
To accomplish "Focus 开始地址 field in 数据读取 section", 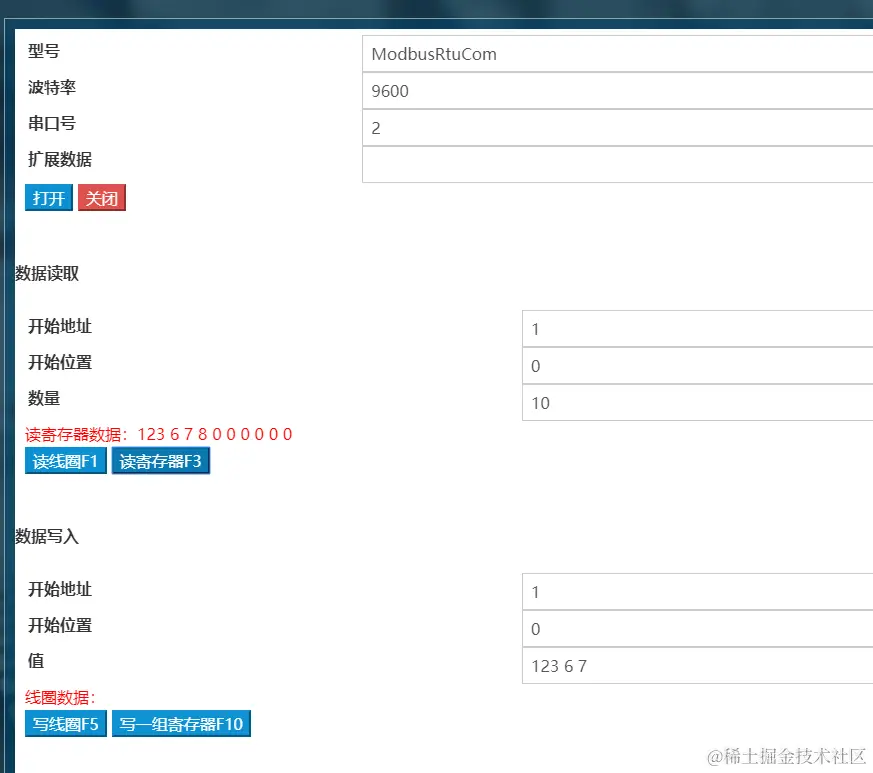I will point(698,329).
